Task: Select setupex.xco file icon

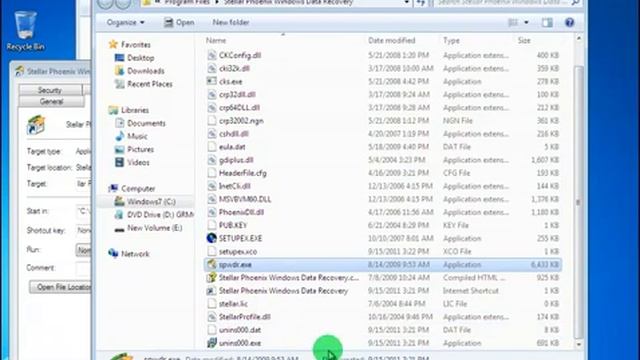Action: point(211,251)
